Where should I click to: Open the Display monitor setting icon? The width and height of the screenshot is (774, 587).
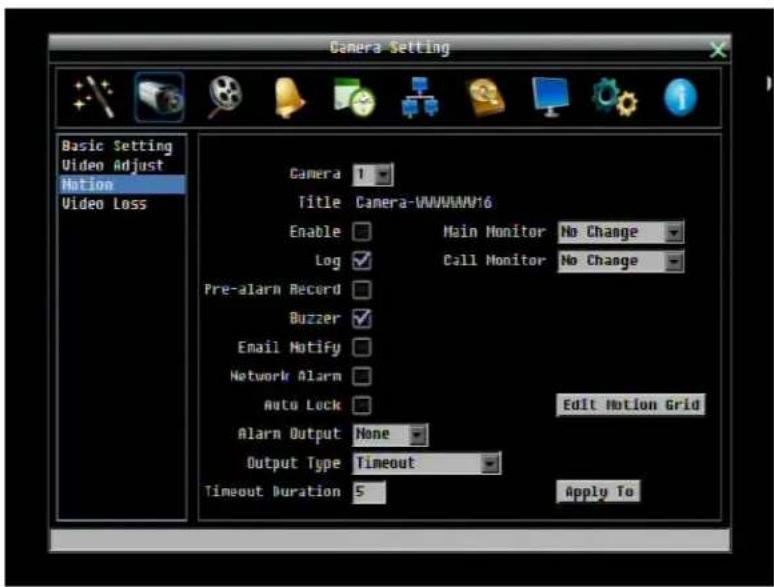550,97
